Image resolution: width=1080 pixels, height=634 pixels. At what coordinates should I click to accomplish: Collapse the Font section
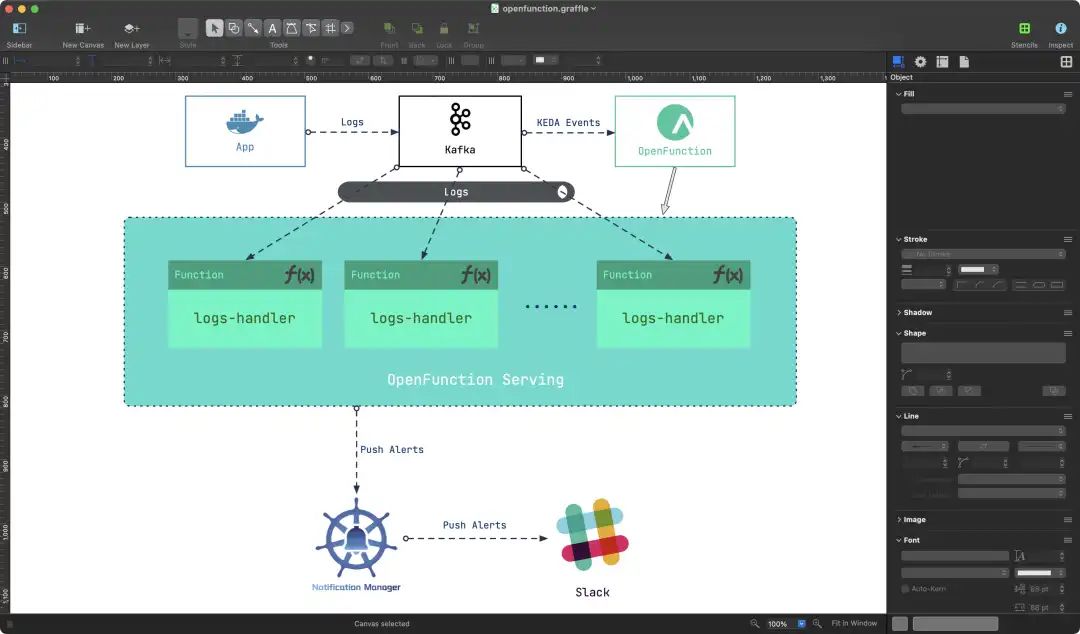898,540
